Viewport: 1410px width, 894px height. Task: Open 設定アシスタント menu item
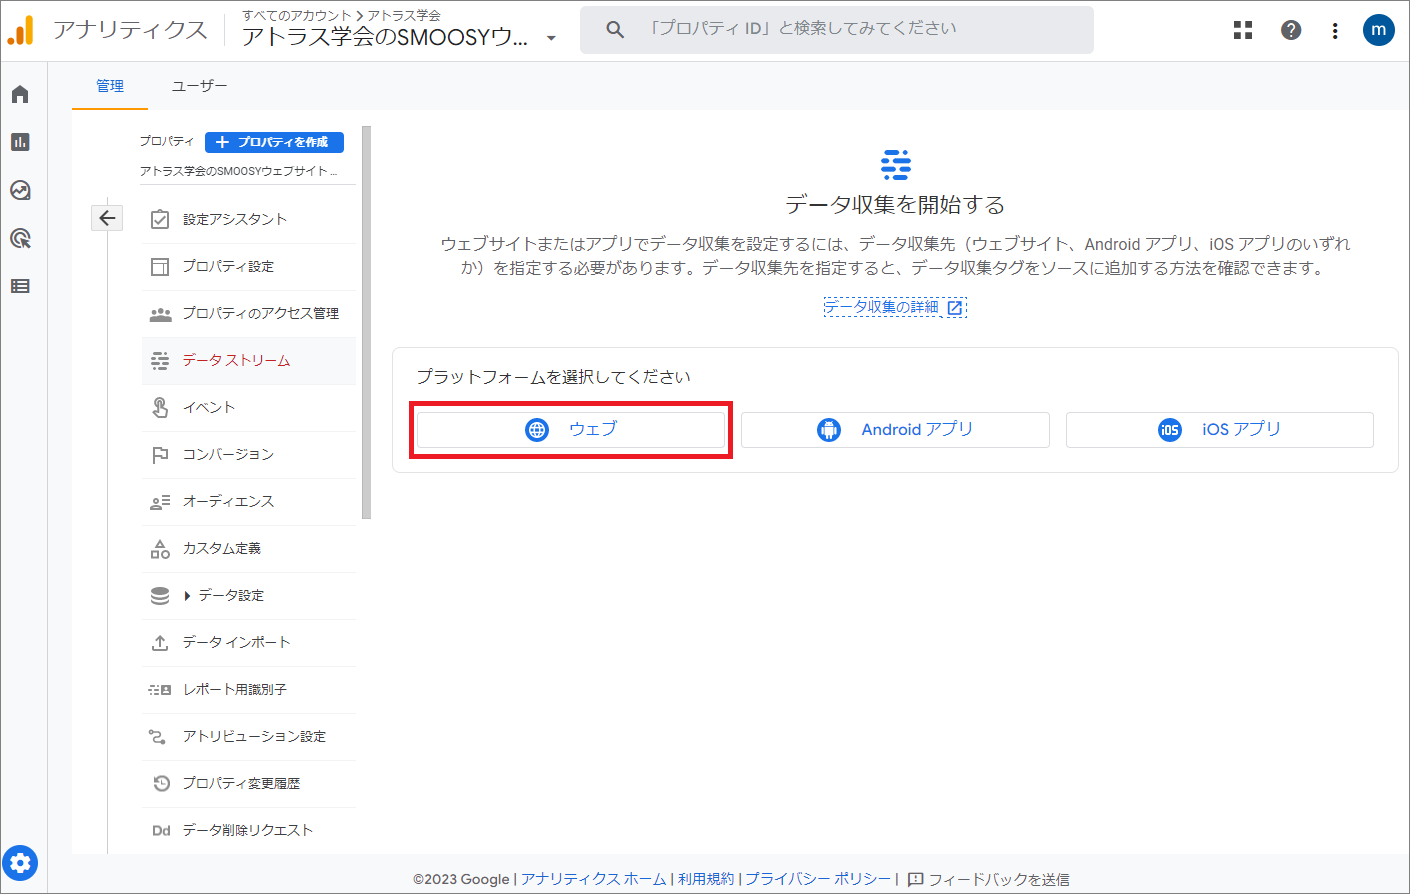249,219
